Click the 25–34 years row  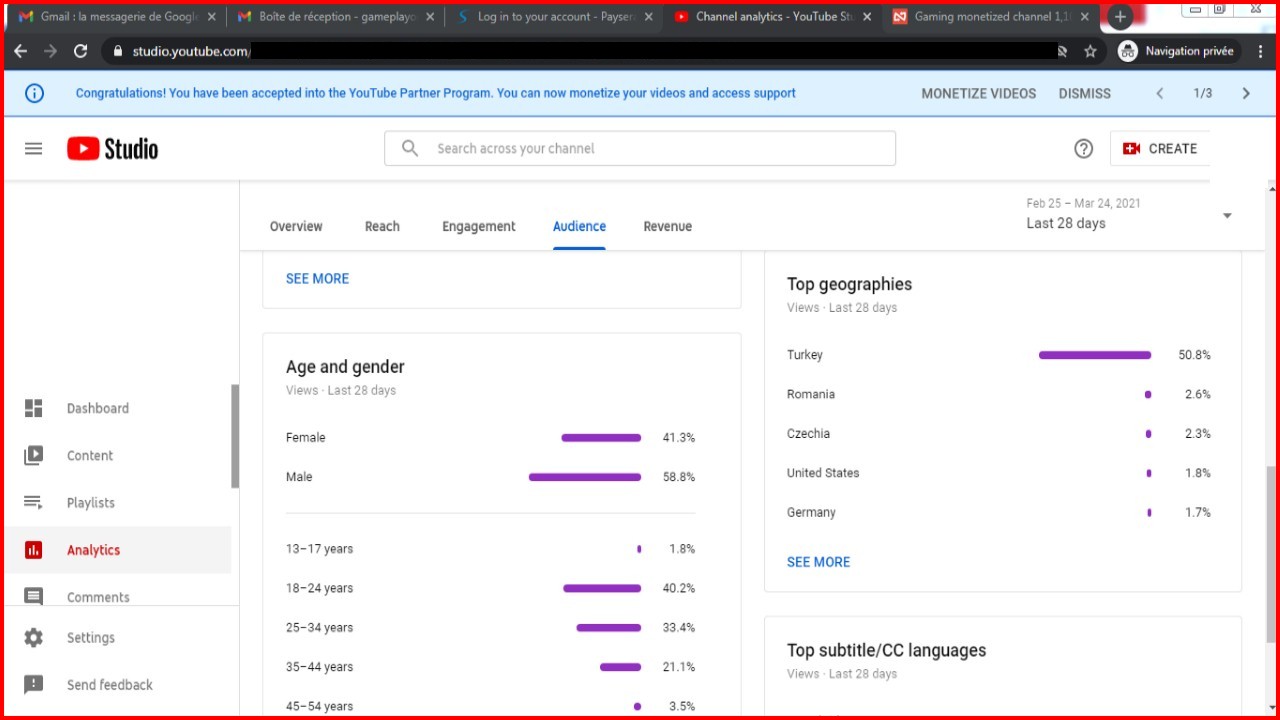click(491, 628)
